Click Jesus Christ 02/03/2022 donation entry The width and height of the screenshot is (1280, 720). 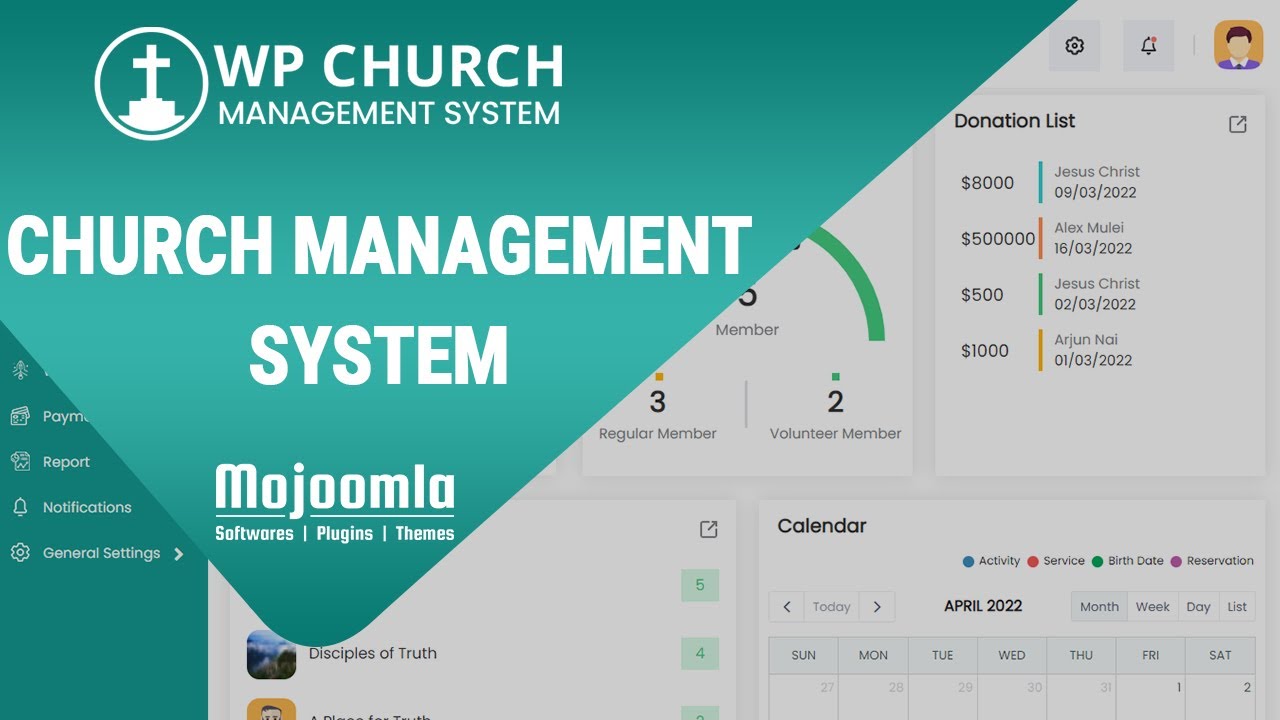(x=1097, y=294)
